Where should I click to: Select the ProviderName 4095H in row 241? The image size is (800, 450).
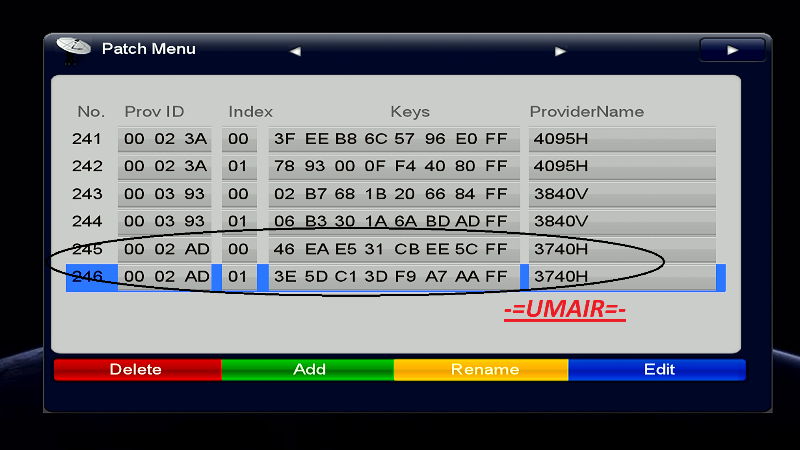pyautogui.click(x=622, y=139)
